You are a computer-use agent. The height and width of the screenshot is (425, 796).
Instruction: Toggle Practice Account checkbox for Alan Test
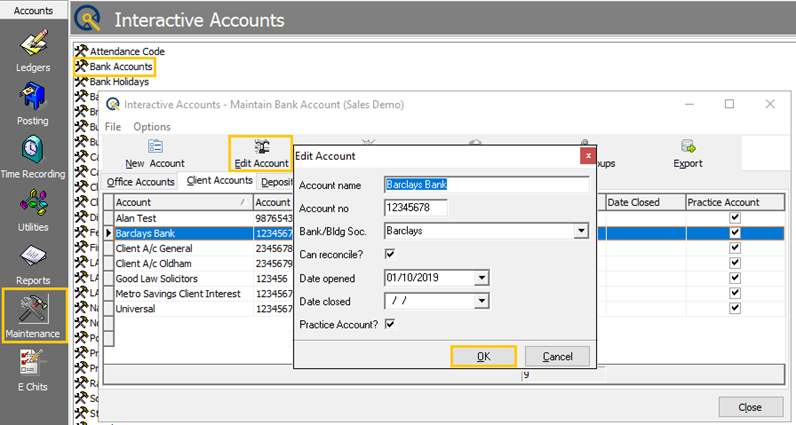[735, 218]
